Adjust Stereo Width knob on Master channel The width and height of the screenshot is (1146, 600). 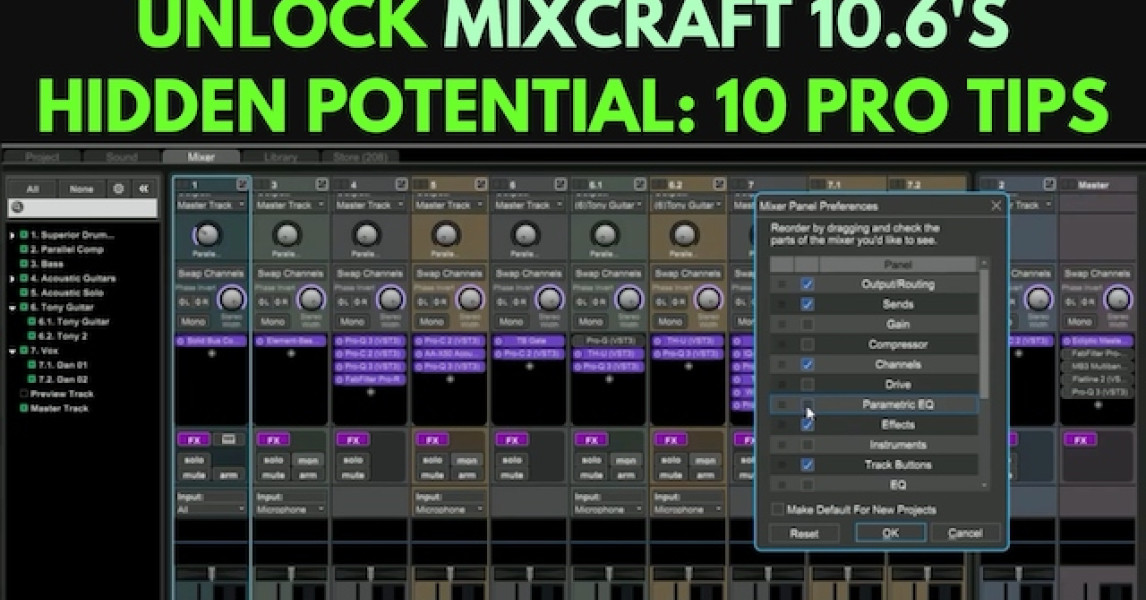point(1118,299)
